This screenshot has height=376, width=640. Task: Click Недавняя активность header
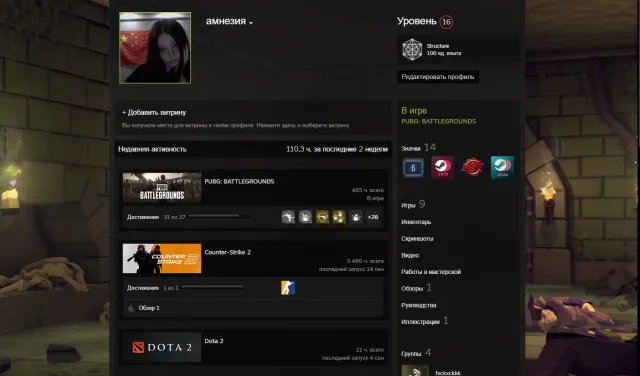coord(152,149)
